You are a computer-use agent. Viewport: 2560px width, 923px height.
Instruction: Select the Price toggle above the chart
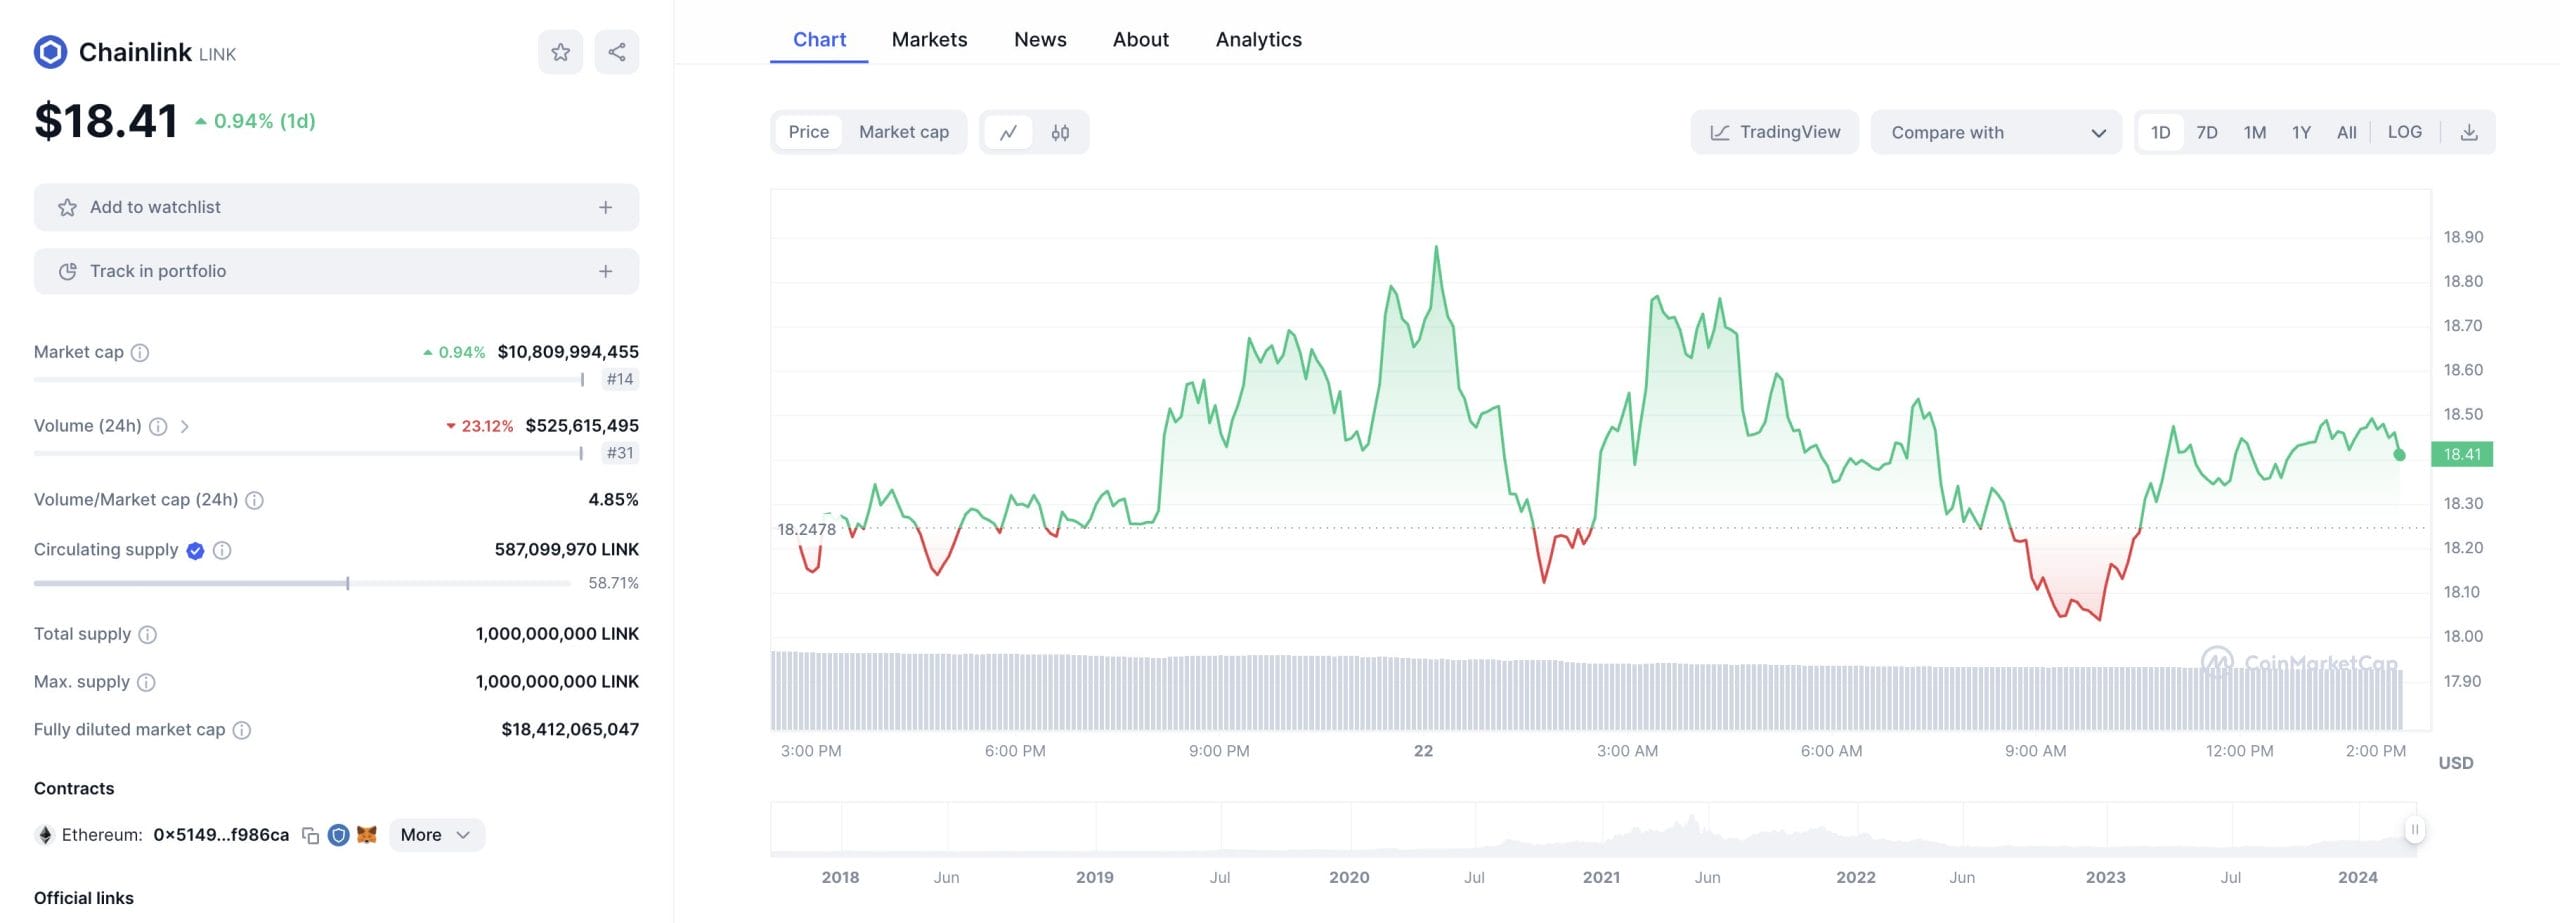pyautogui.click(x=808, y=131)
